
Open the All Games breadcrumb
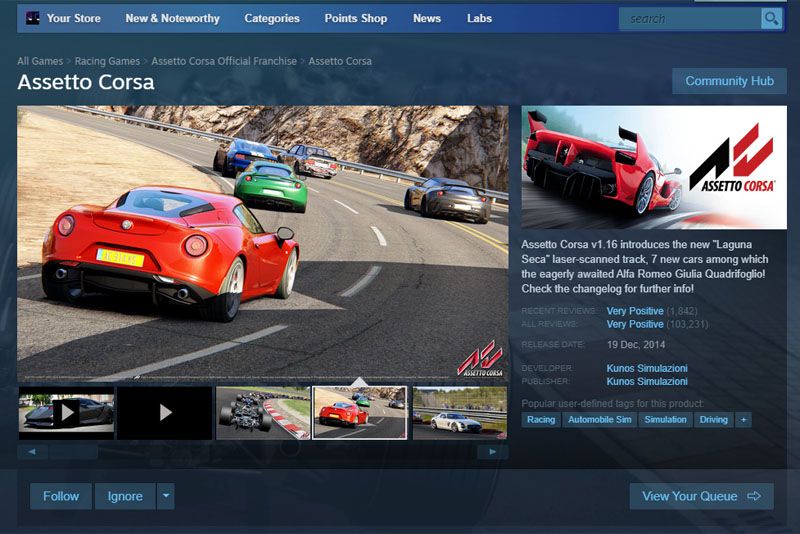[x=40, y=61]
